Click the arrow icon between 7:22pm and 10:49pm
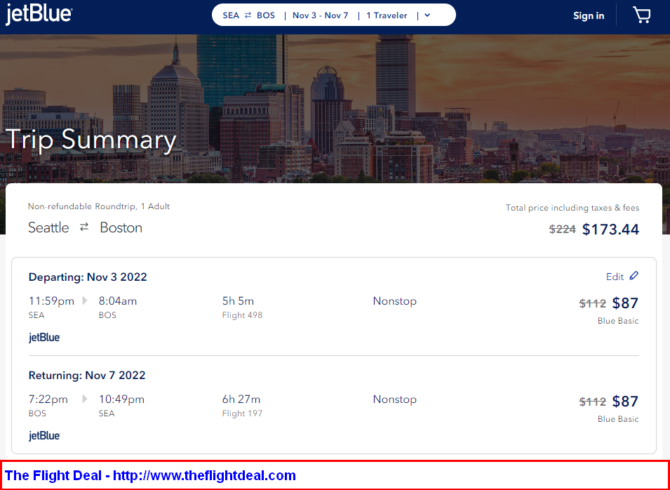Viewport: 670px width, 490px height. [x=85, y=399]
